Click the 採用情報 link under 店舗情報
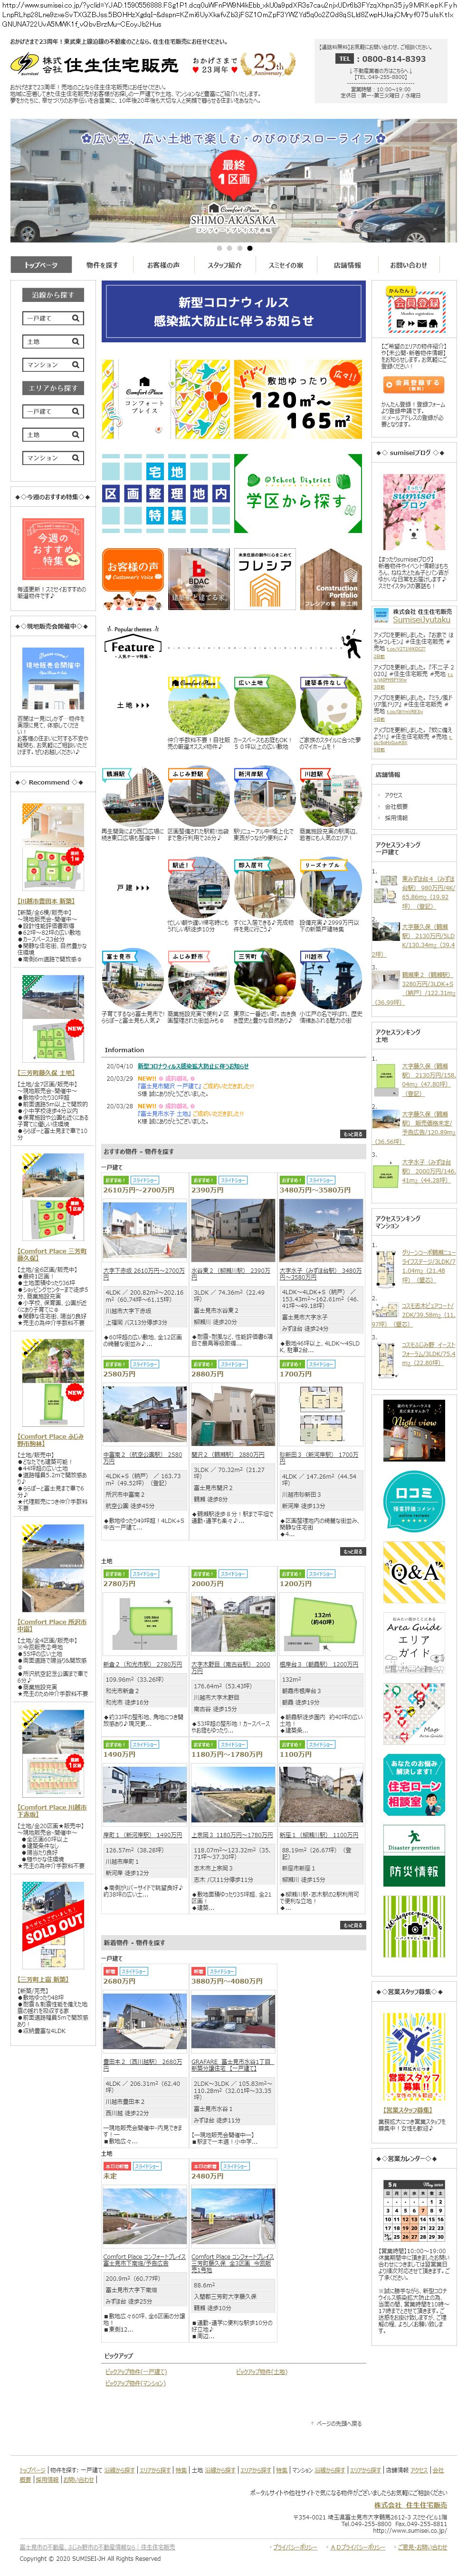Image resolution: width=467 pixels, height=2576 pixels. [396, 817]
